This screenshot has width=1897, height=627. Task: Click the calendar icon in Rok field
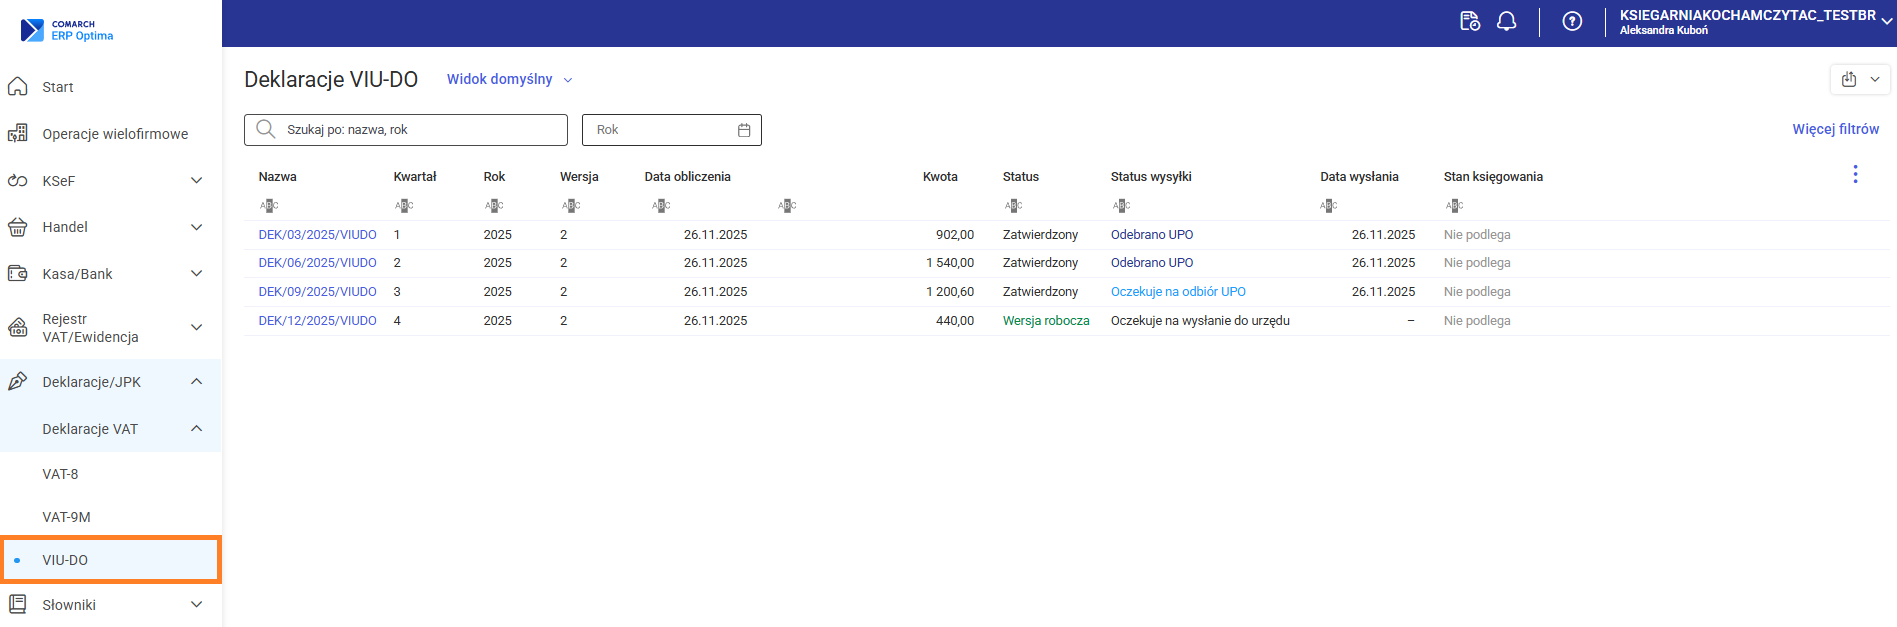coord(744,130)
